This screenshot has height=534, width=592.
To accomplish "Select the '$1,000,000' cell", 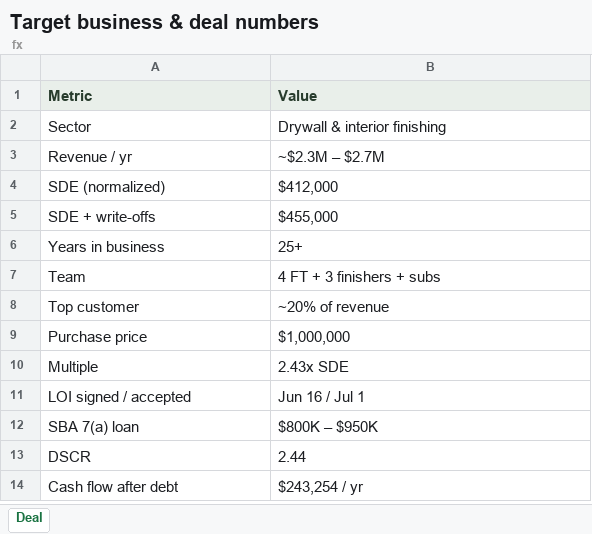I will pos(430,336).
